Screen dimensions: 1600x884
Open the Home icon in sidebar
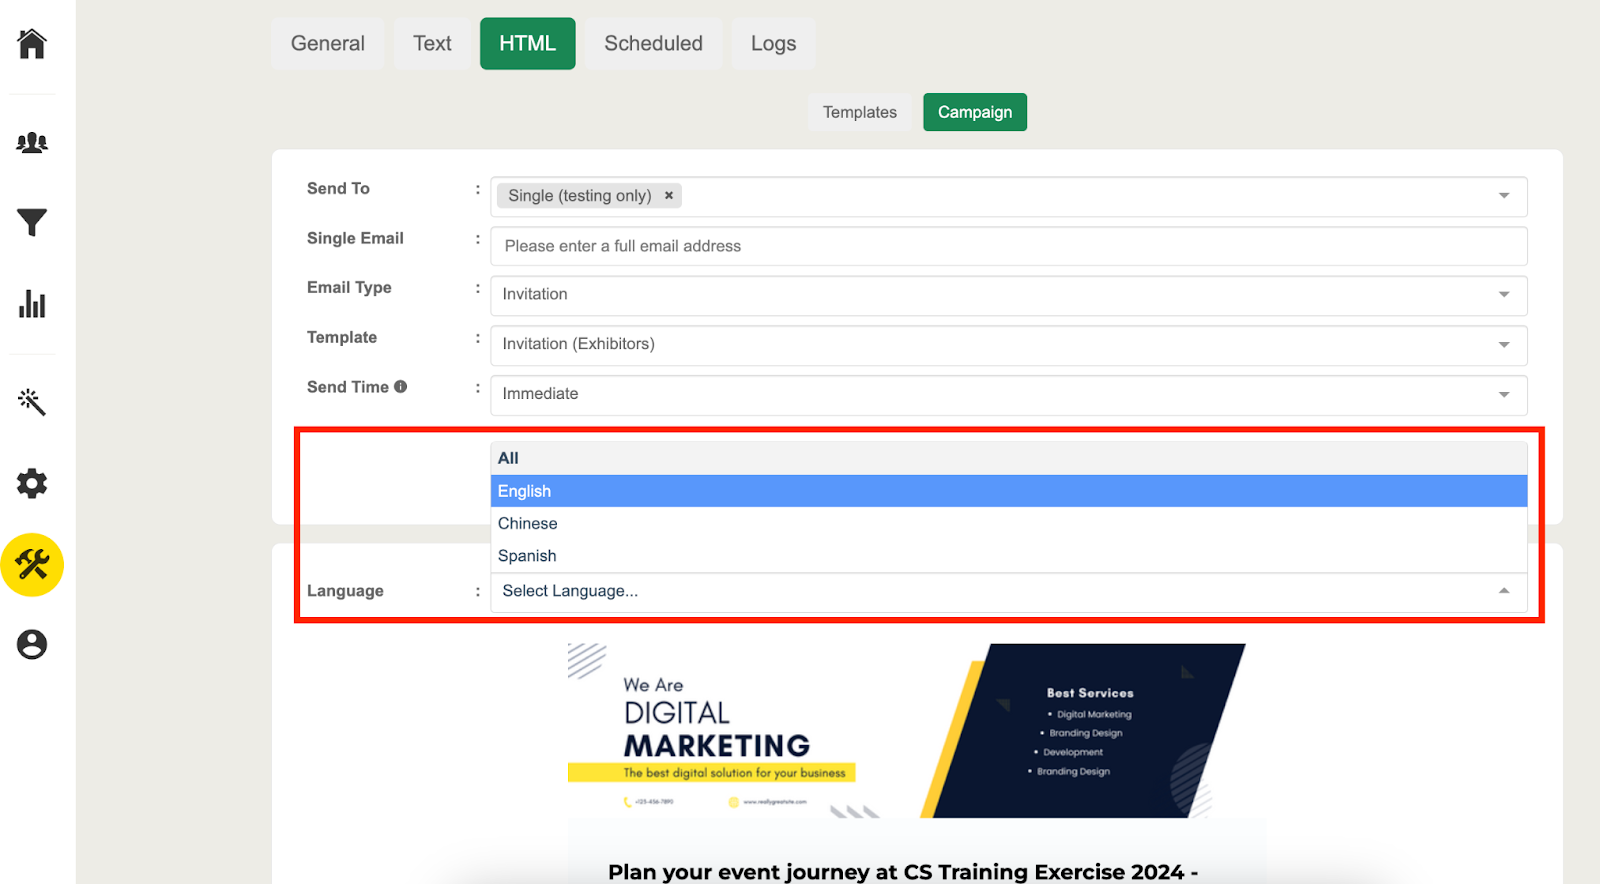click(x=32, y=44)
